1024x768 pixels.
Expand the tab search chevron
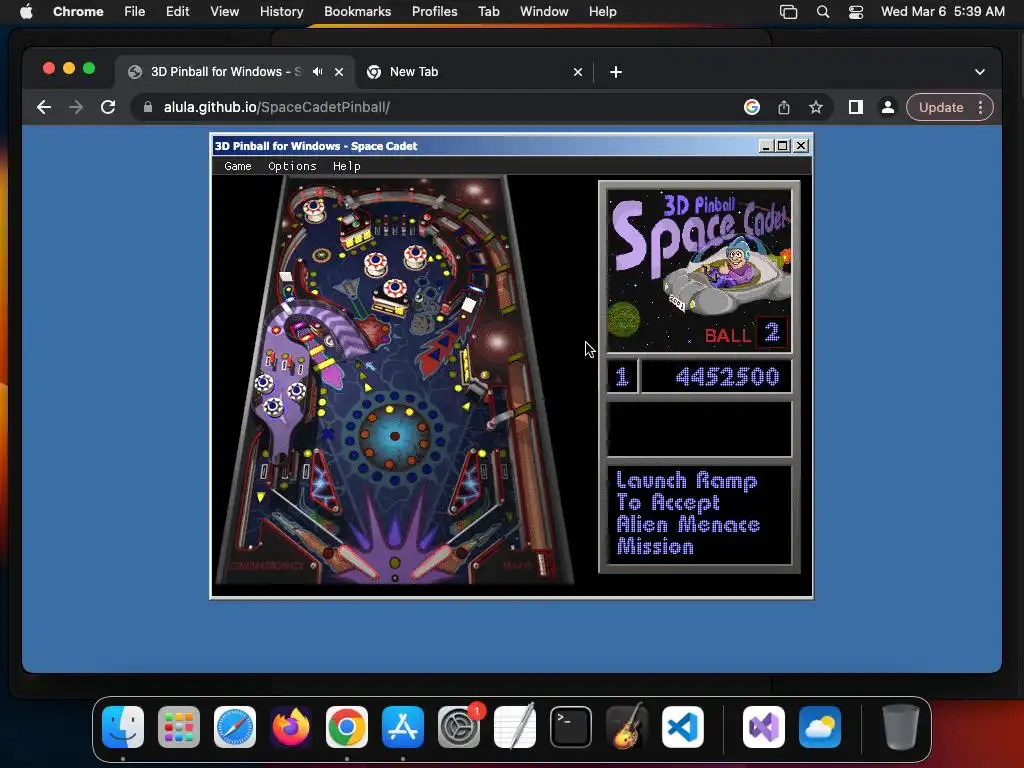(x=980, y=72)
